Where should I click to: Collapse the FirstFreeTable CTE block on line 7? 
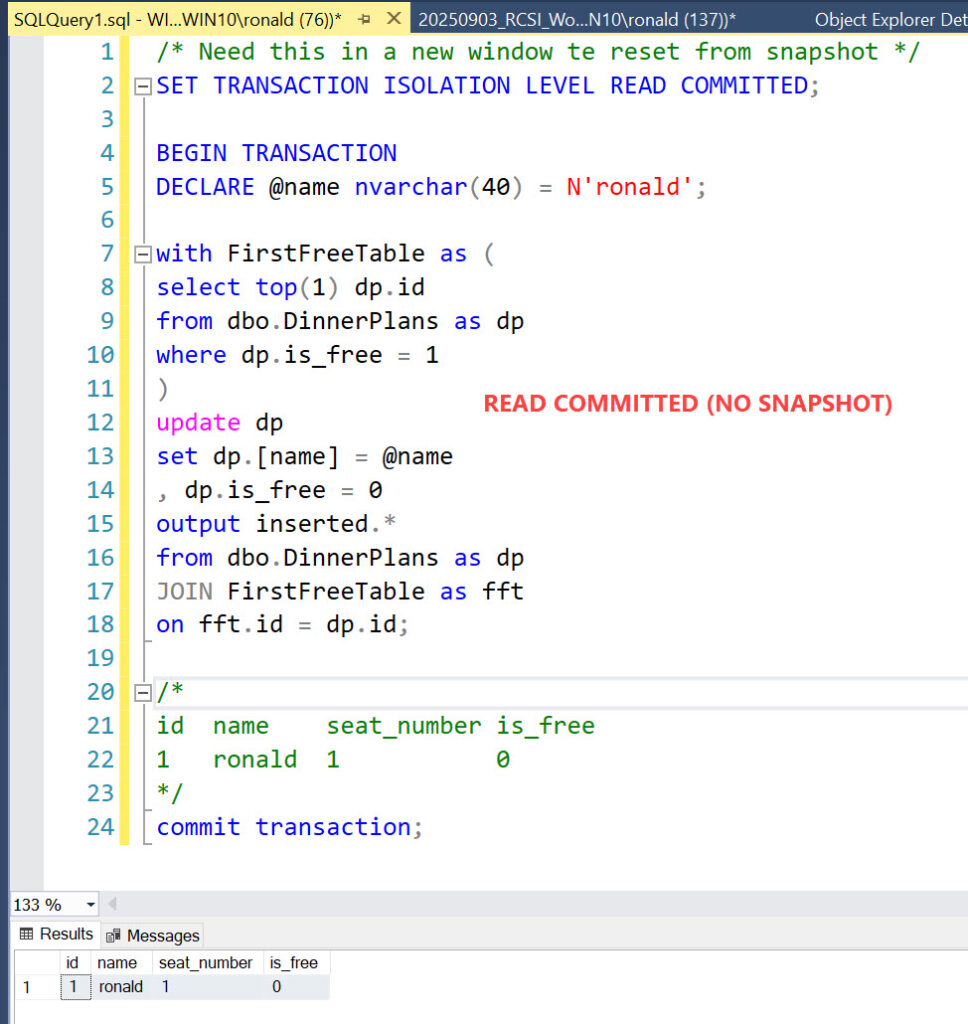coord(142,254)
